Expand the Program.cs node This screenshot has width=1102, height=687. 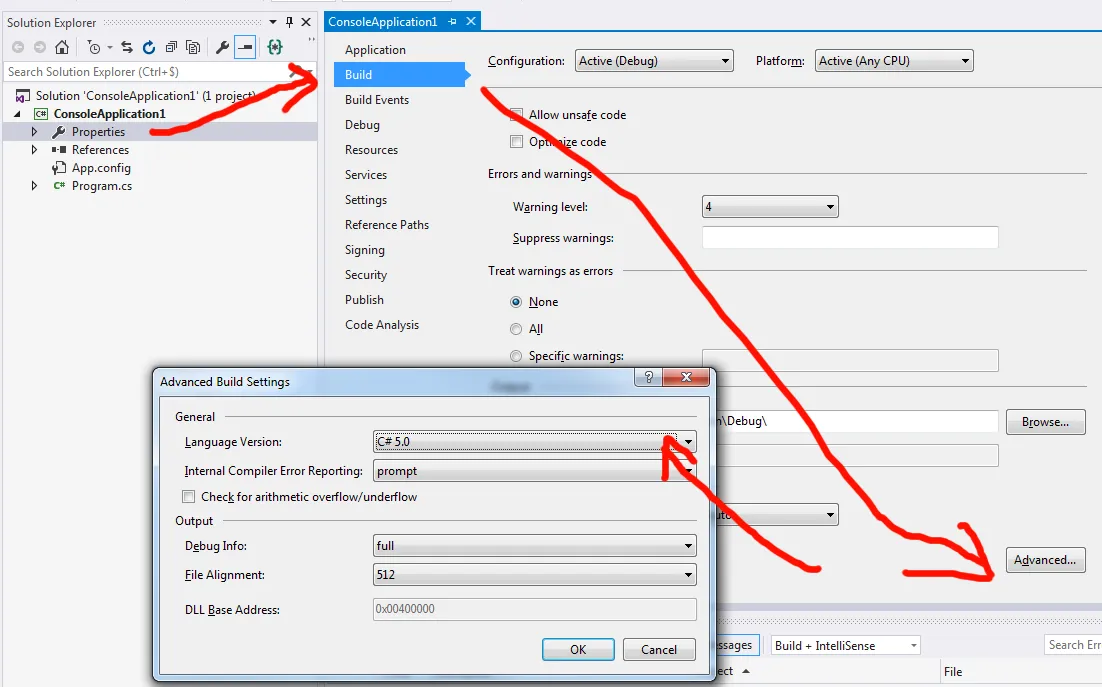pos(34,185)
